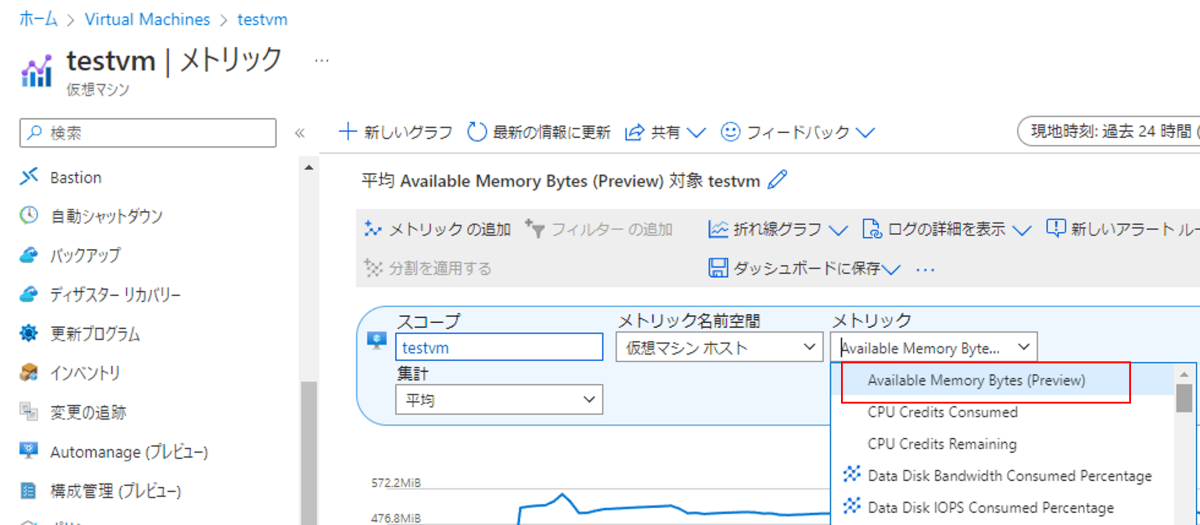Click the 検索 search box in sidebar
Image resolution: width=1200 pixels, height=525 pixels.
click(x=148, y=132)
